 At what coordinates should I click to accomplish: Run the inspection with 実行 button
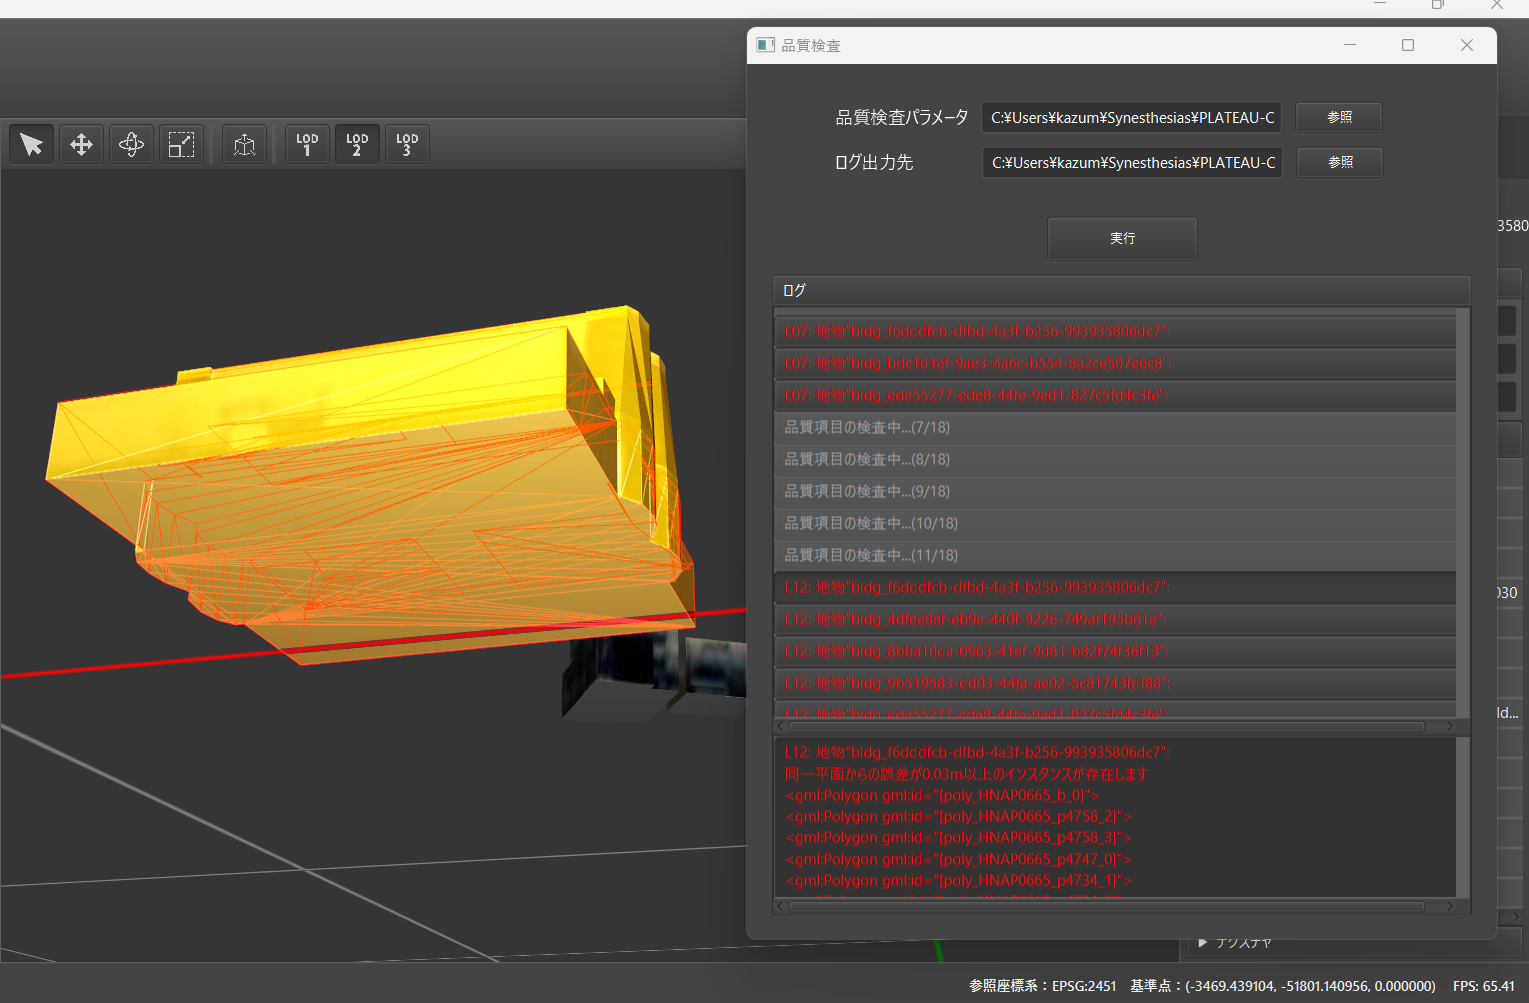coord(1122,239)
